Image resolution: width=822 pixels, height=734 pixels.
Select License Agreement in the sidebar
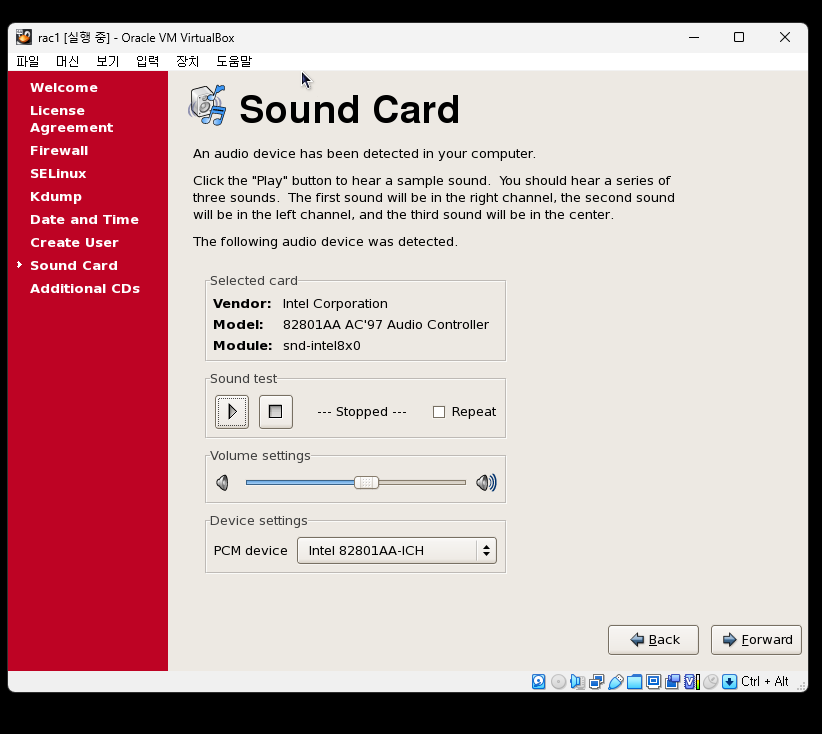71,119
